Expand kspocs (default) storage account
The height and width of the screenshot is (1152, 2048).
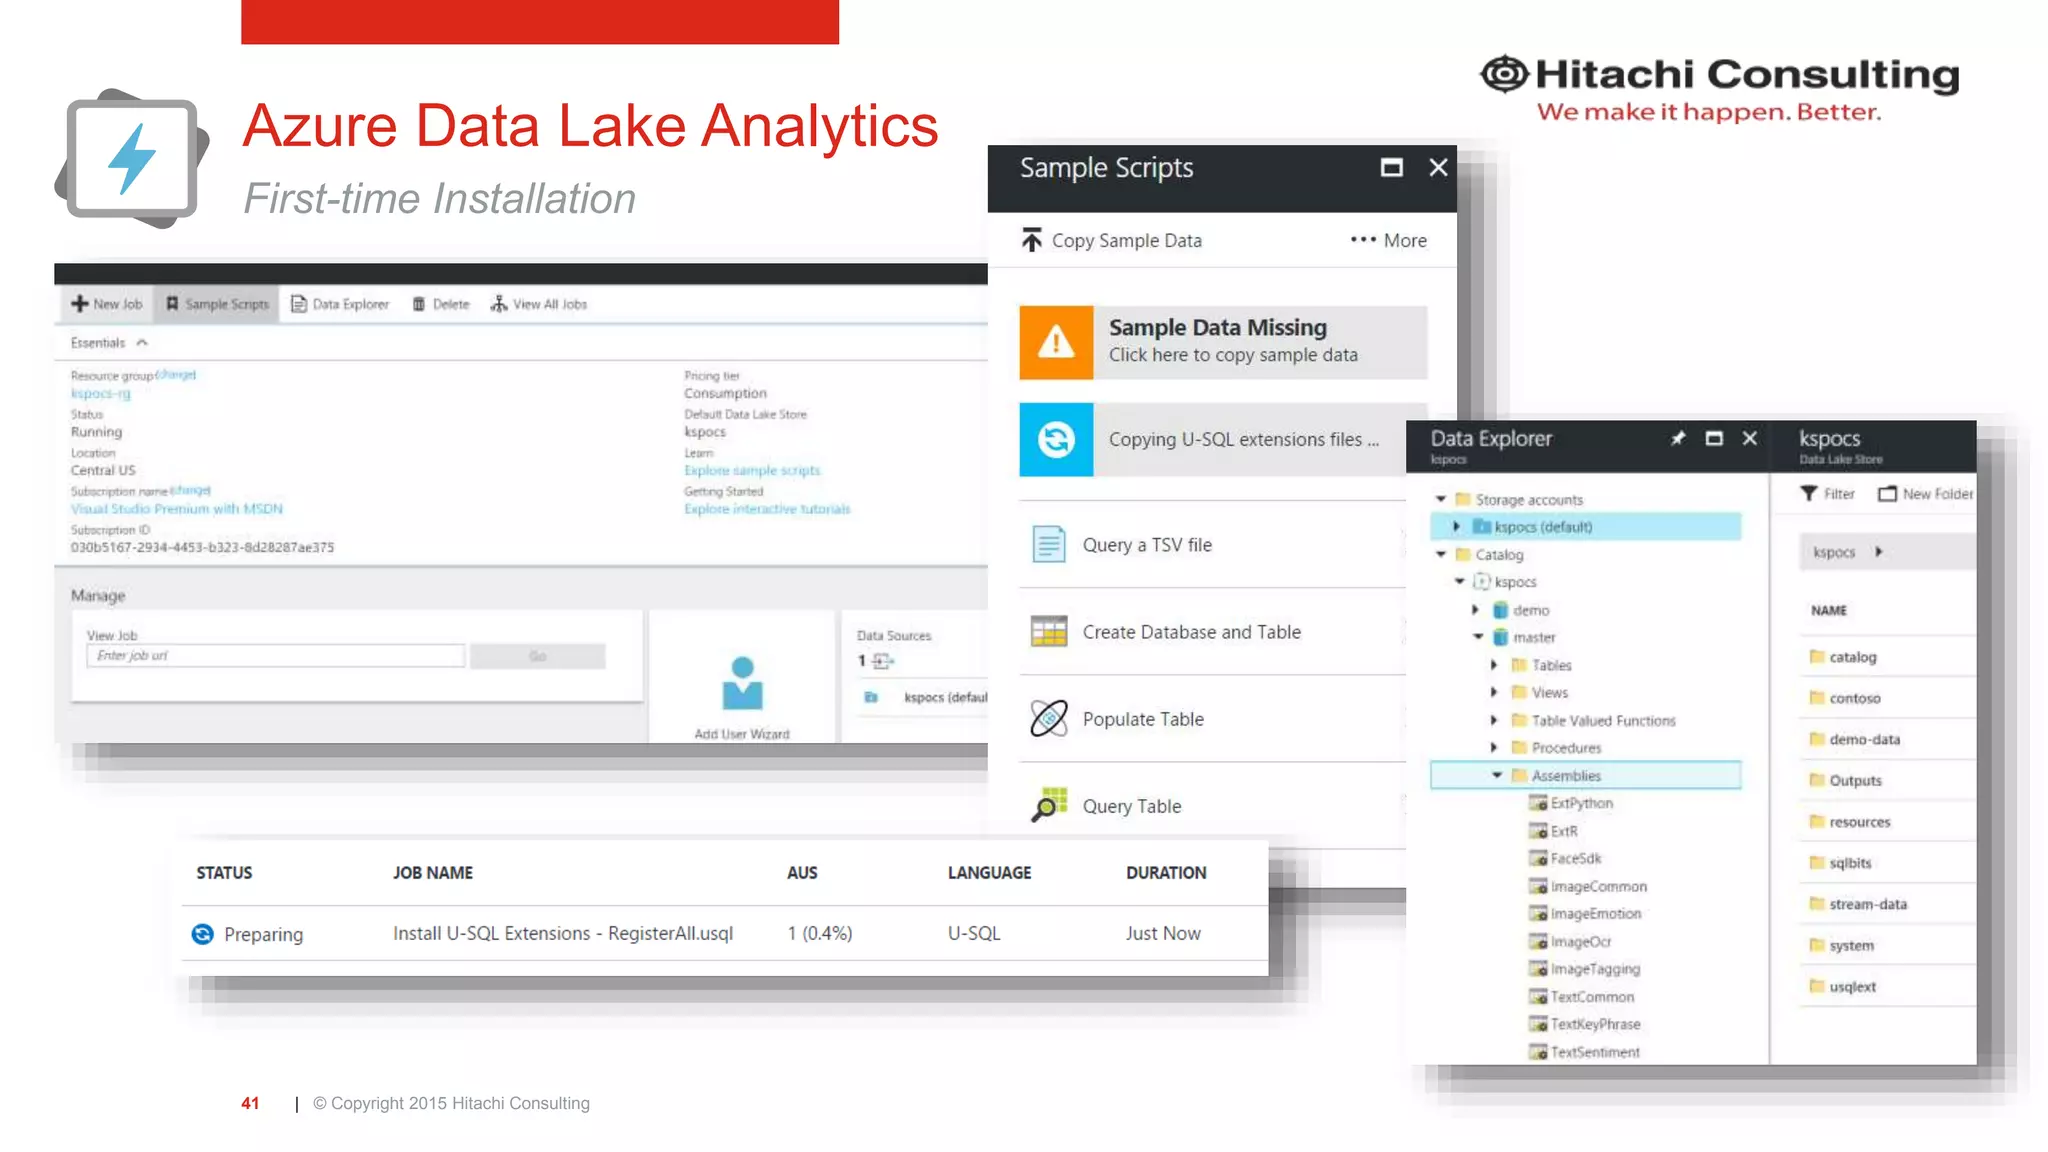click(x=1457, y=526)
